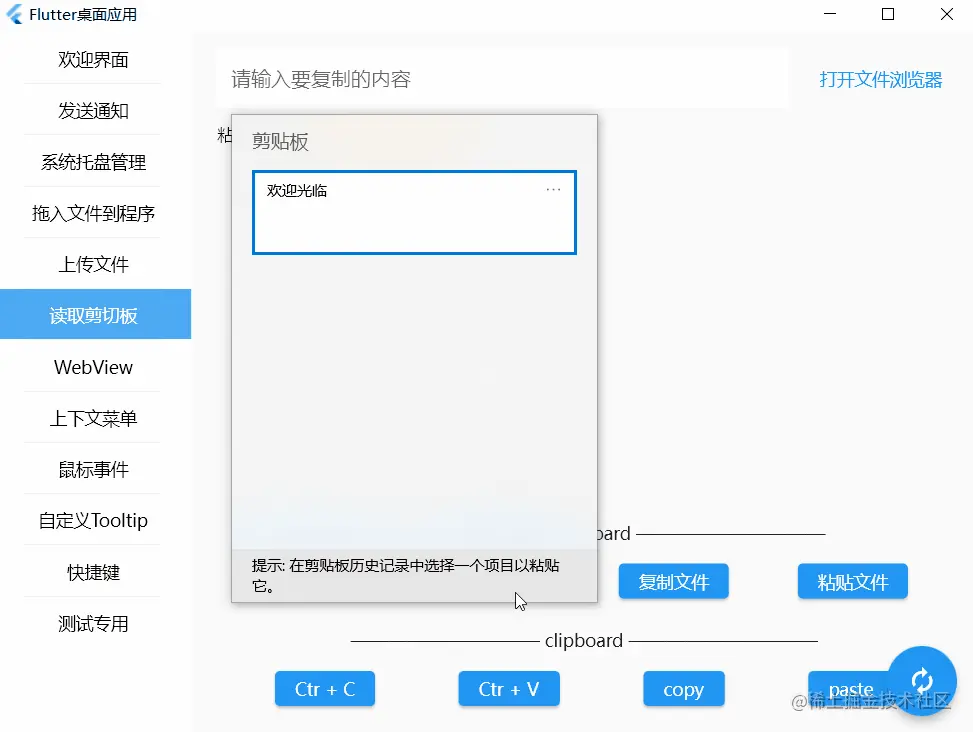The image size is (973, 732).
Task: Switch to 上传文件 section
Action: pos(93,264)
